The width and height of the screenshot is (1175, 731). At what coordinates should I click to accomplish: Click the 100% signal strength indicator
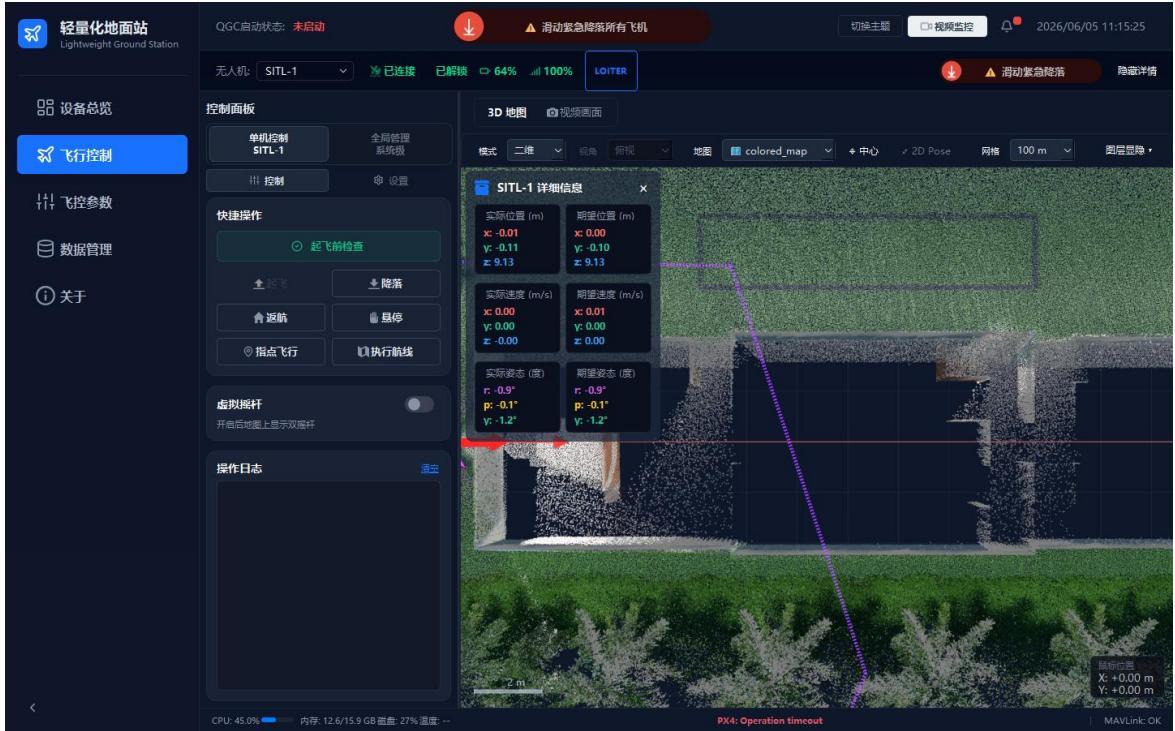(x=551, y=71)
